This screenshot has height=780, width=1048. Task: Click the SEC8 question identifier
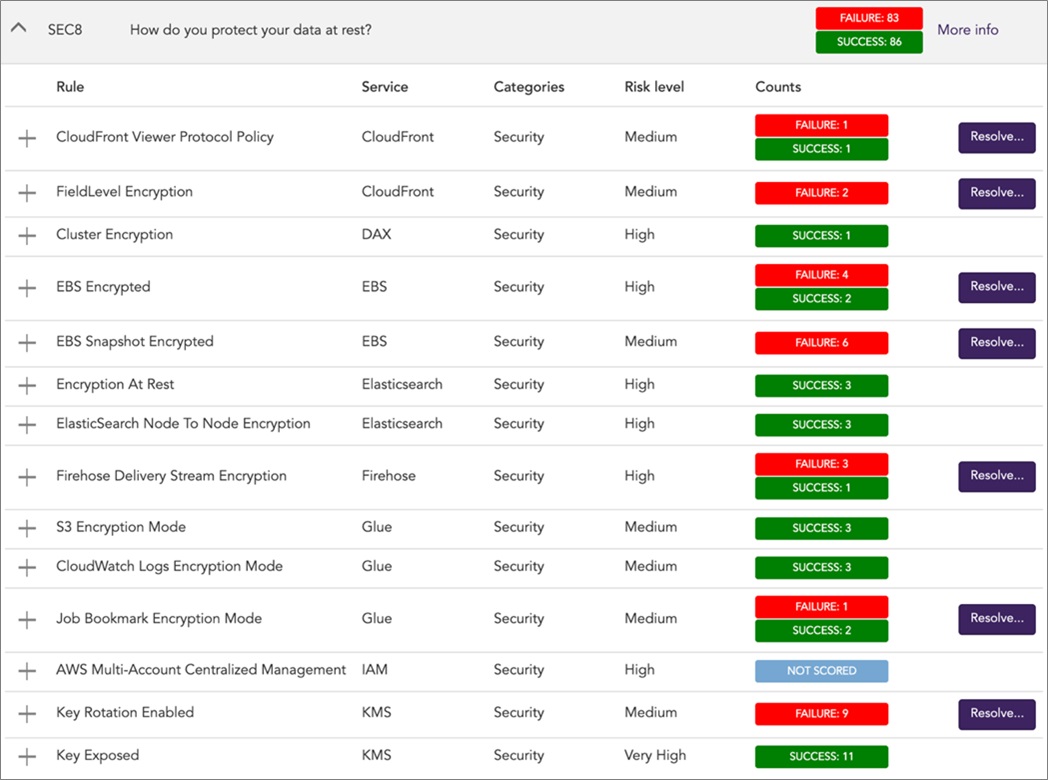(65, 30)
